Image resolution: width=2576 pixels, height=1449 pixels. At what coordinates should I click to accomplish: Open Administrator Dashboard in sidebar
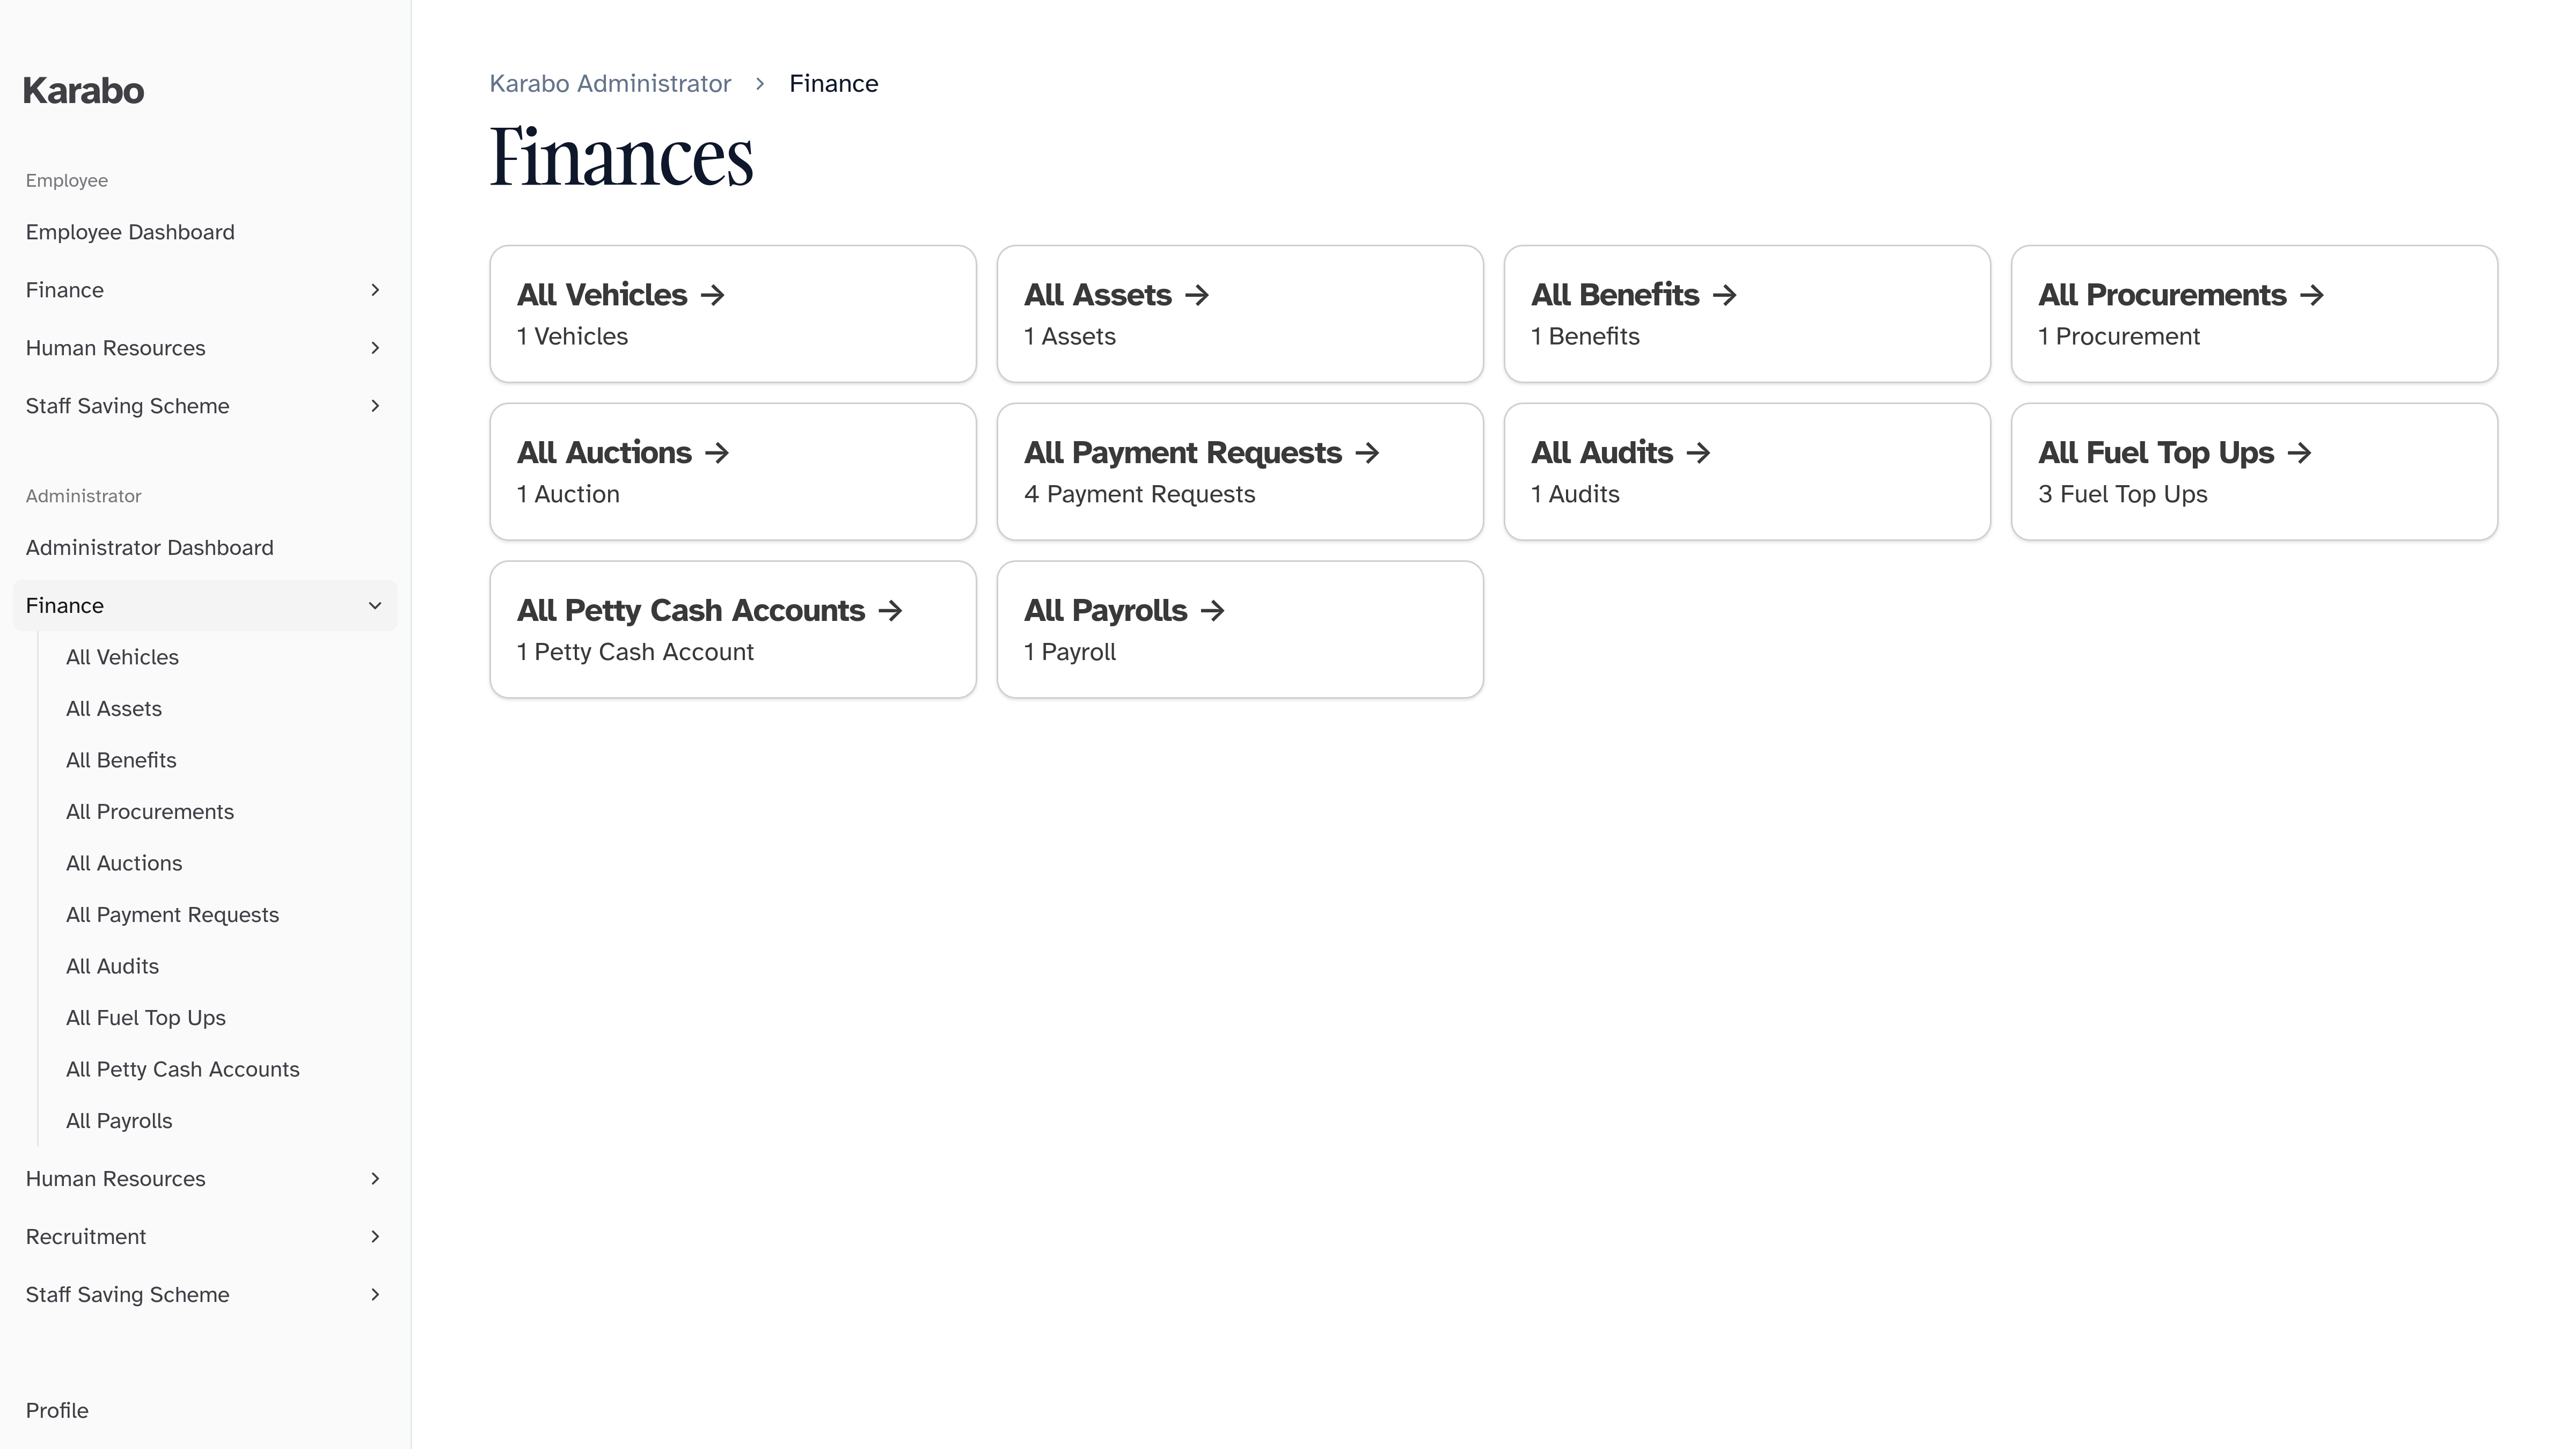point(150,548)
